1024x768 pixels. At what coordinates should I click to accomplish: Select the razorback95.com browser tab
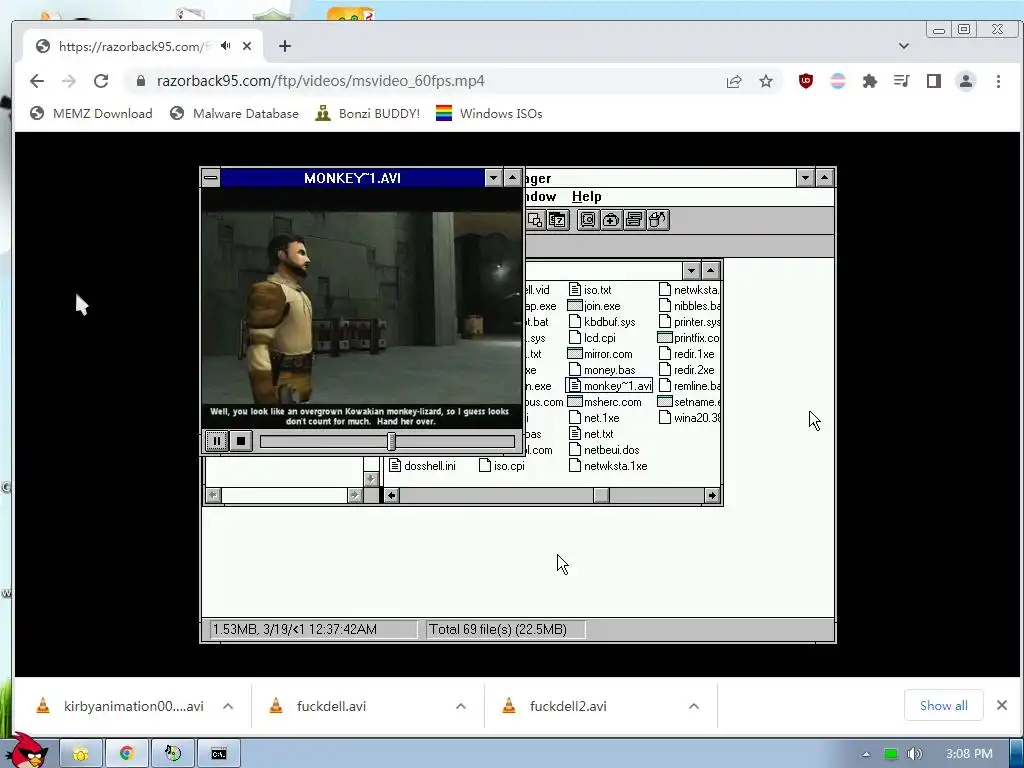(144, 46)
